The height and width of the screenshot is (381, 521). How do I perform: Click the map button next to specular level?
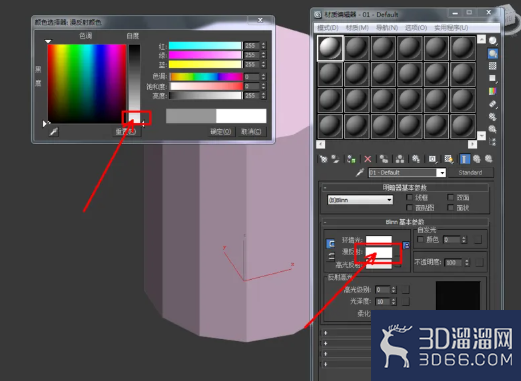(x=405, y=290)
